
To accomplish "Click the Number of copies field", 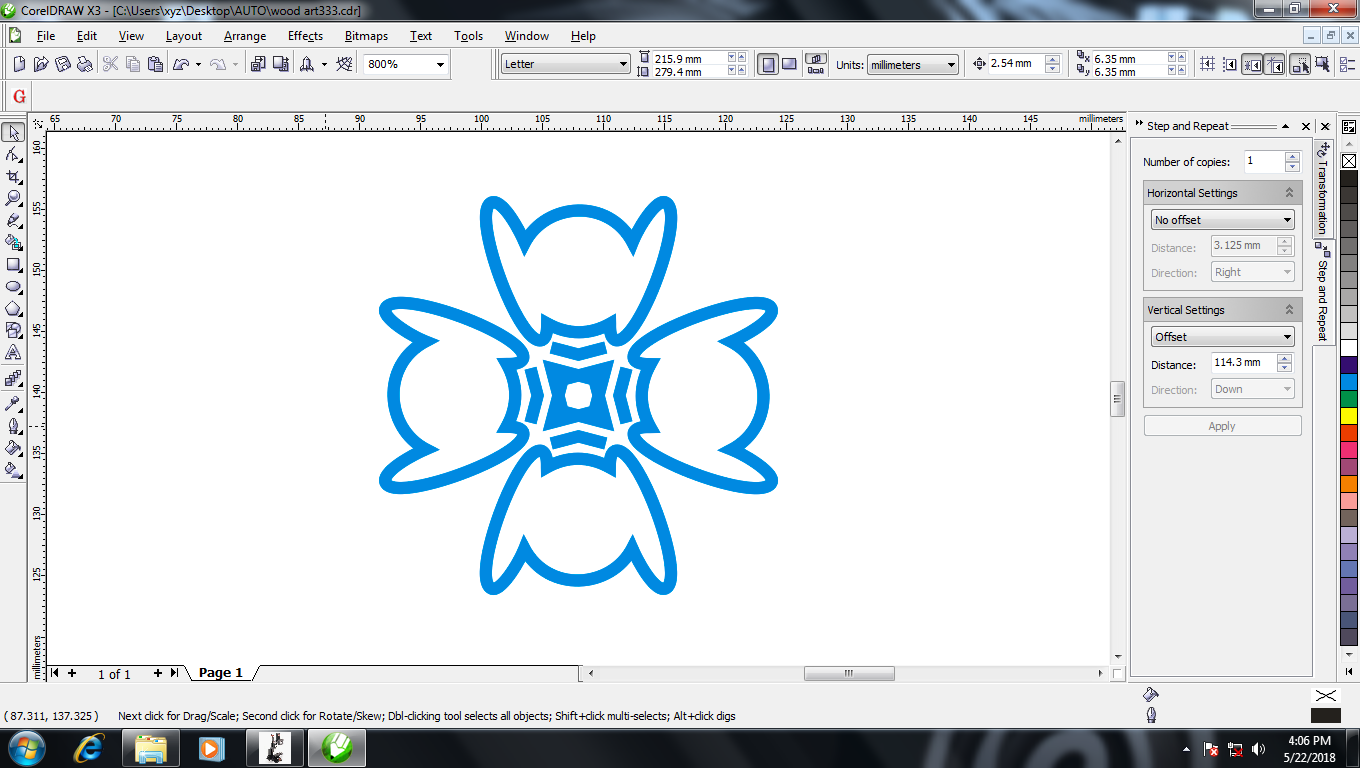I will tap(1264, 161).
